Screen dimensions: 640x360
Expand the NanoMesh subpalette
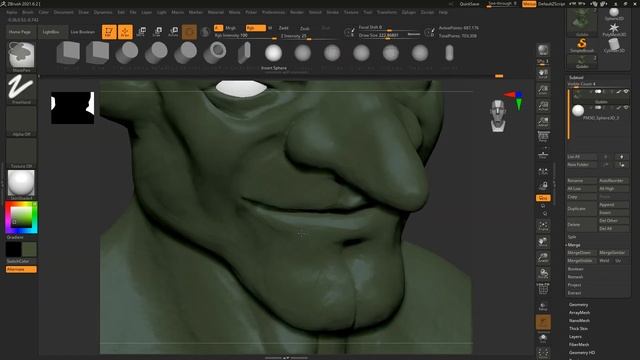(579, 321)
